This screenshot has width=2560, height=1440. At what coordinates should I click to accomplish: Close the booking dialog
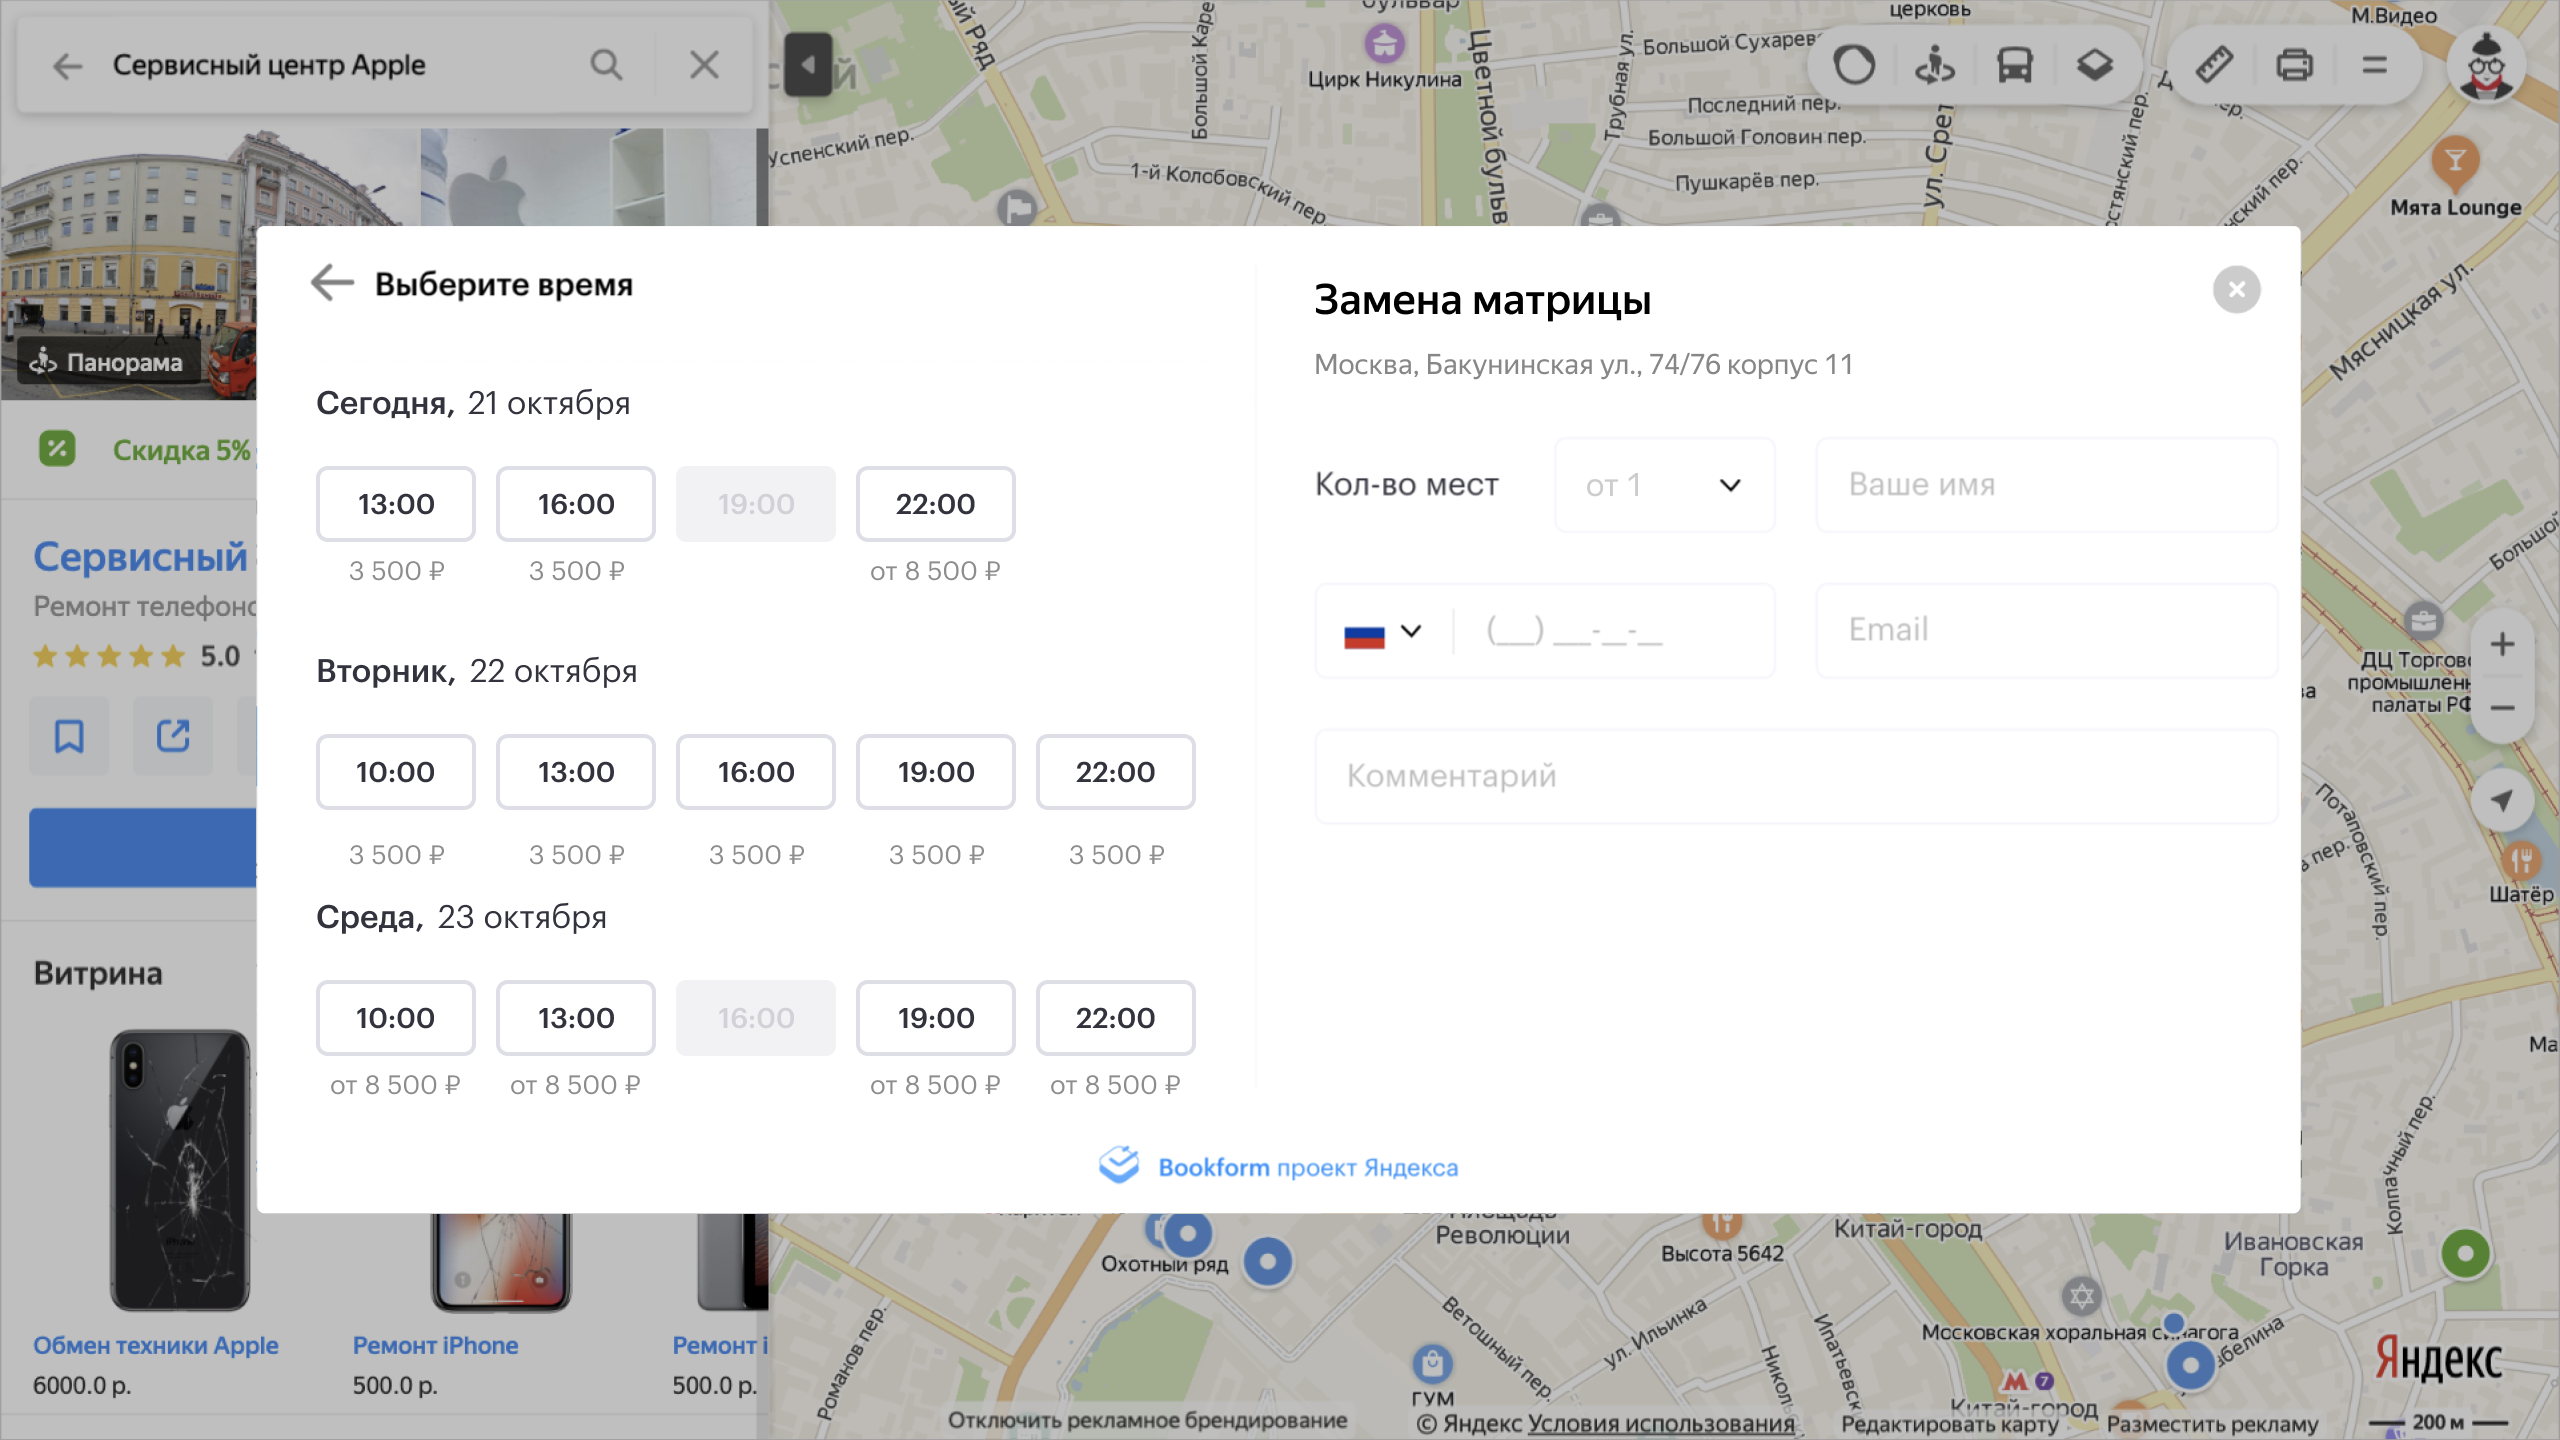[x=2236, y=289]
